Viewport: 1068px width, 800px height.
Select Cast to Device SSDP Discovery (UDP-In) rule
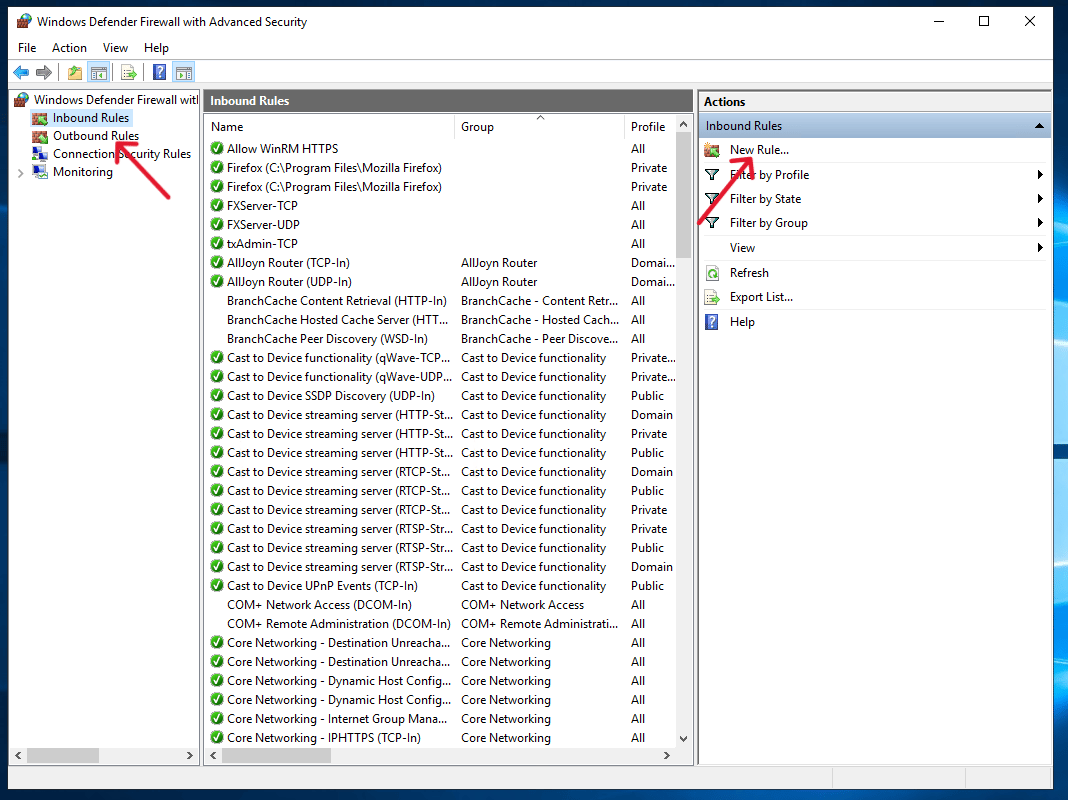tap(441, 396)
